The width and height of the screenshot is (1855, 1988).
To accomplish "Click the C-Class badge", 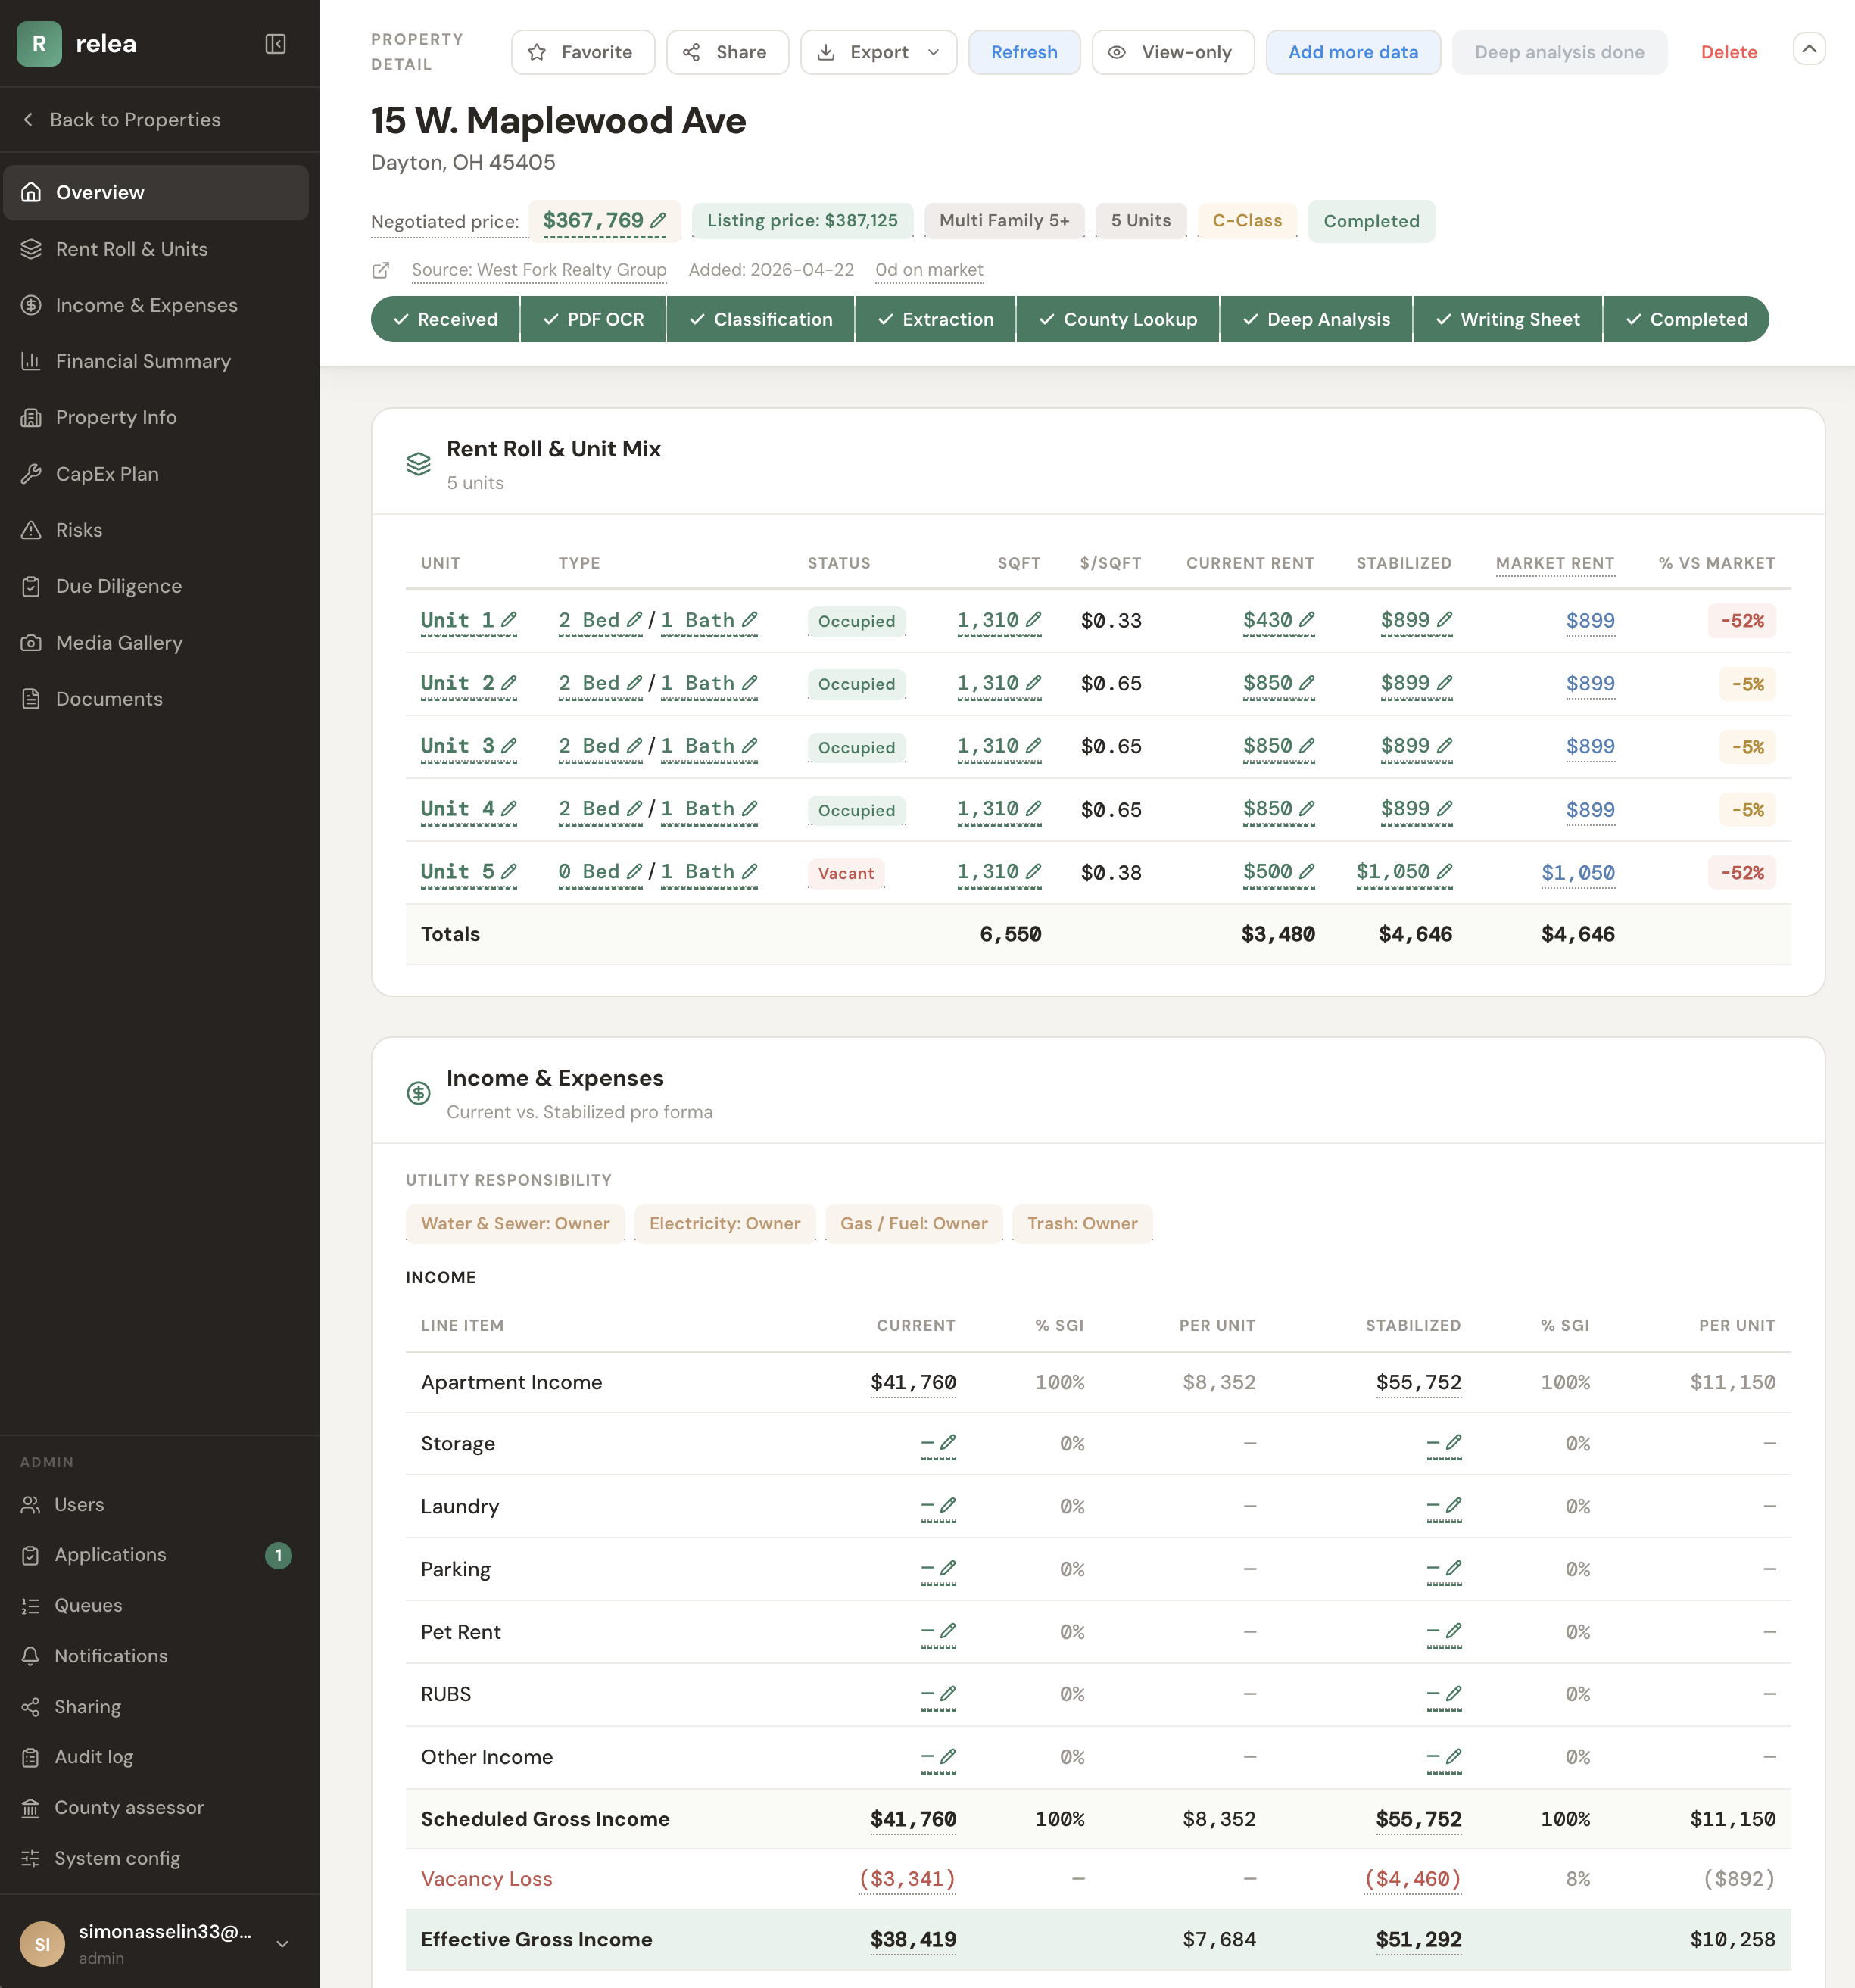I will click(1247, 221).
